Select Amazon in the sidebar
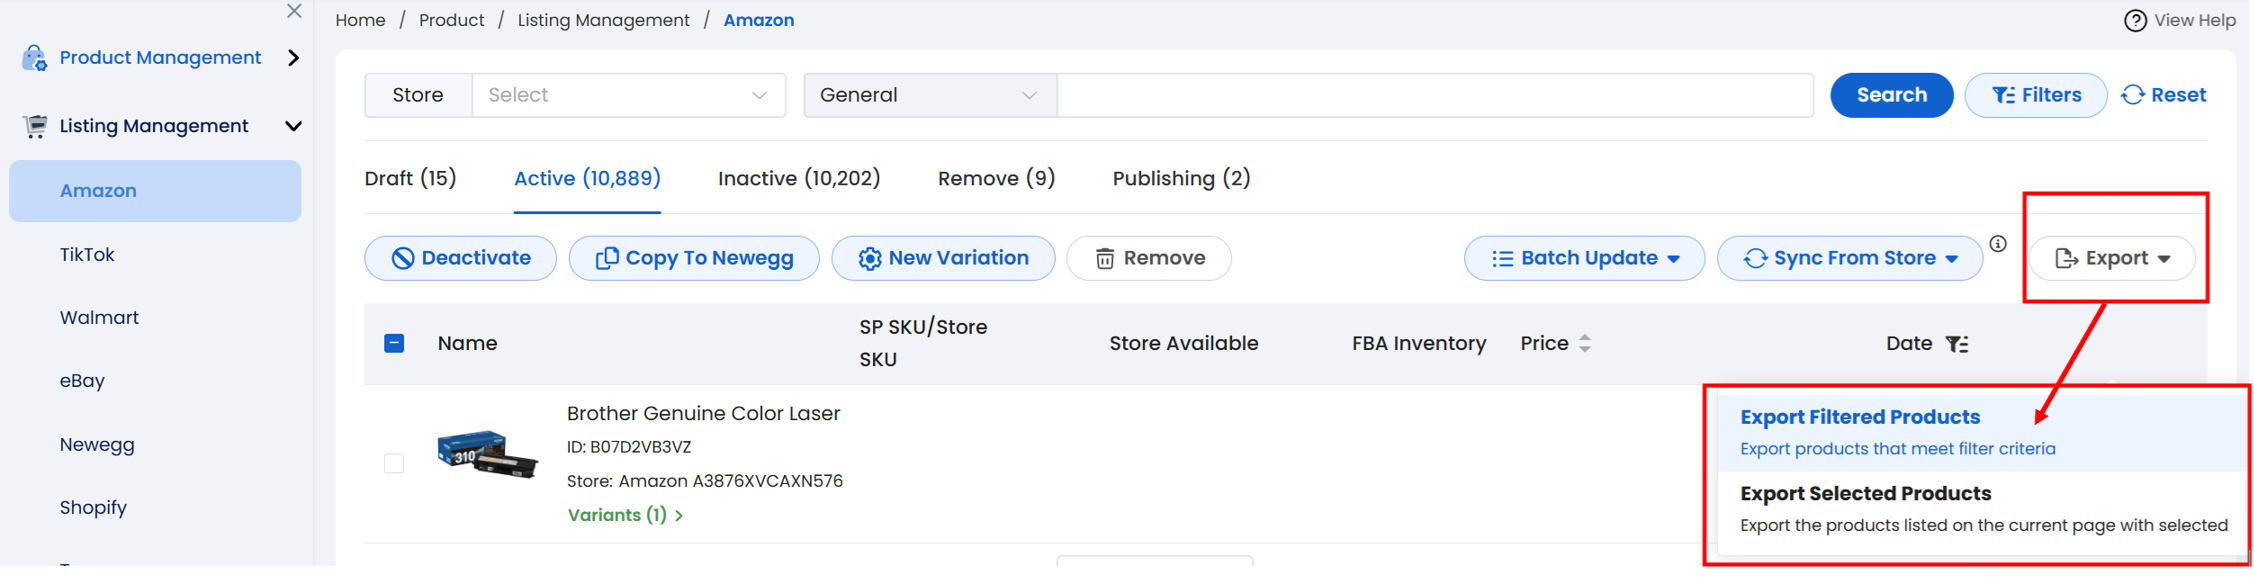 (x=155, y=191)
